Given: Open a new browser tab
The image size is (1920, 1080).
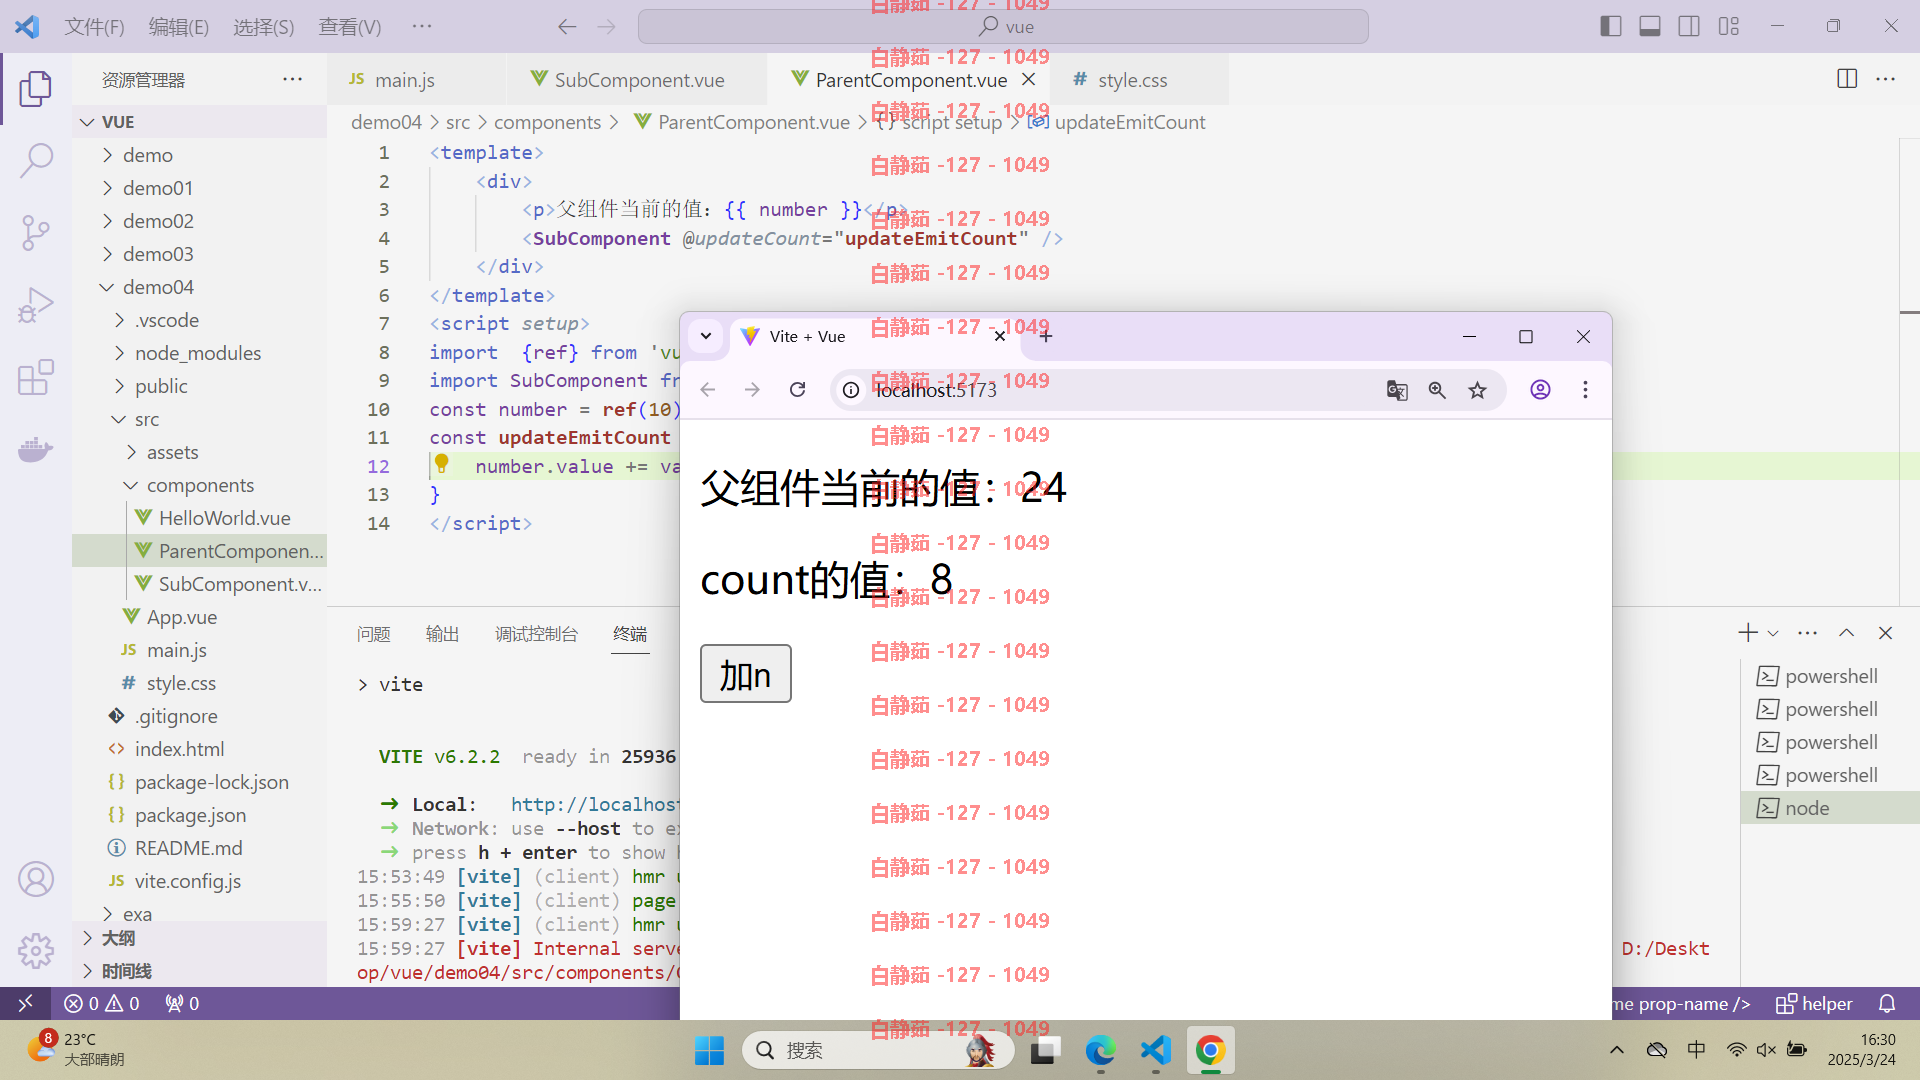Looking at the screenshot, I should pos(1045,336).
